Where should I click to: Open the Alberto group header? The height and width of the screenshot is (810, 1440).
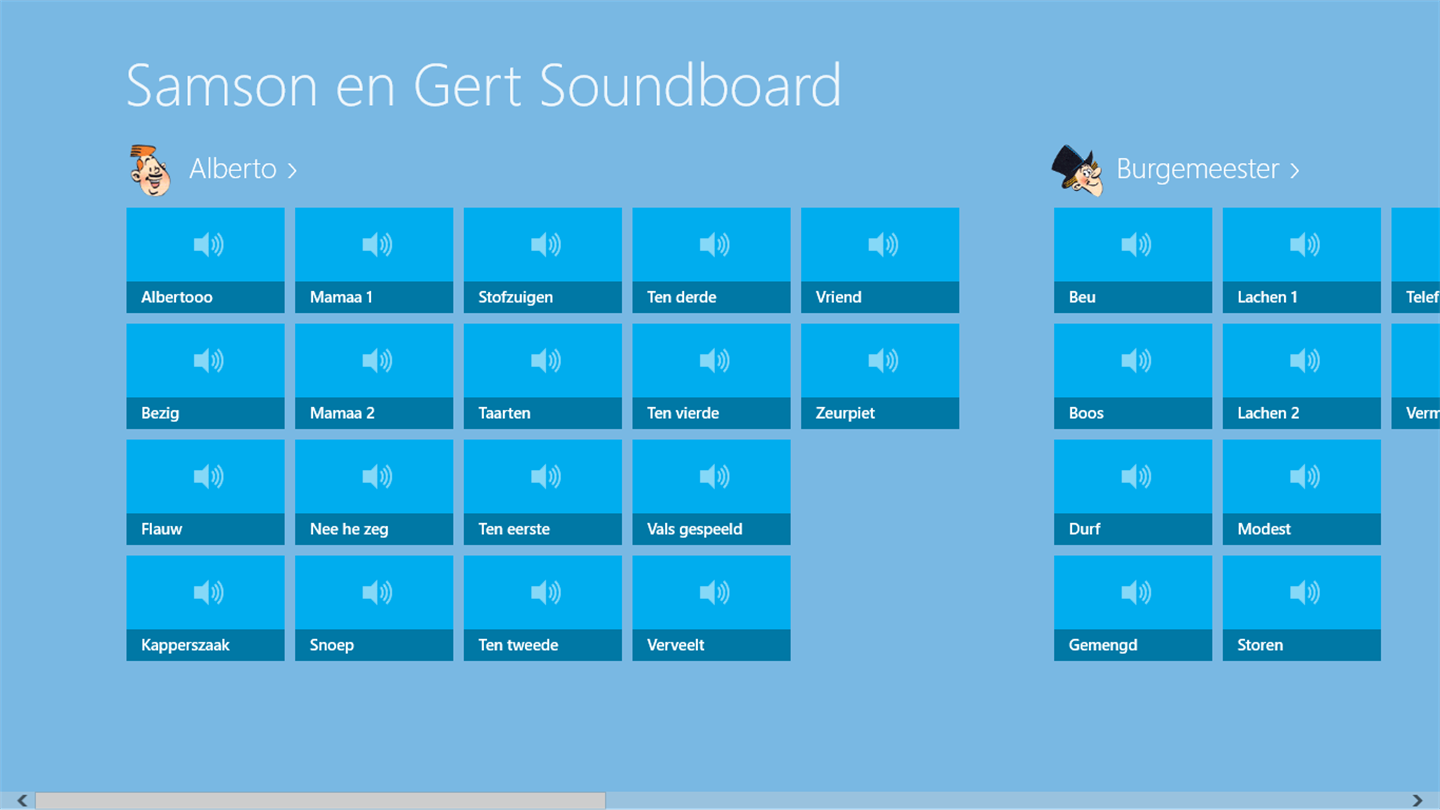click(x=243, y=169)
